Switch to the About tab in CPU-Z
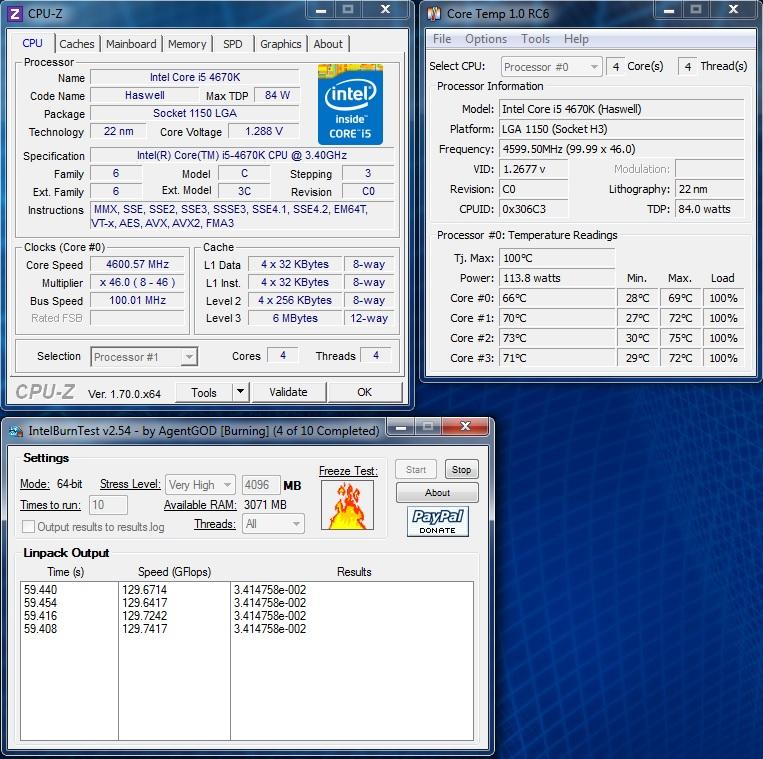This screenshot has width=763, height=759. point(328,44)
